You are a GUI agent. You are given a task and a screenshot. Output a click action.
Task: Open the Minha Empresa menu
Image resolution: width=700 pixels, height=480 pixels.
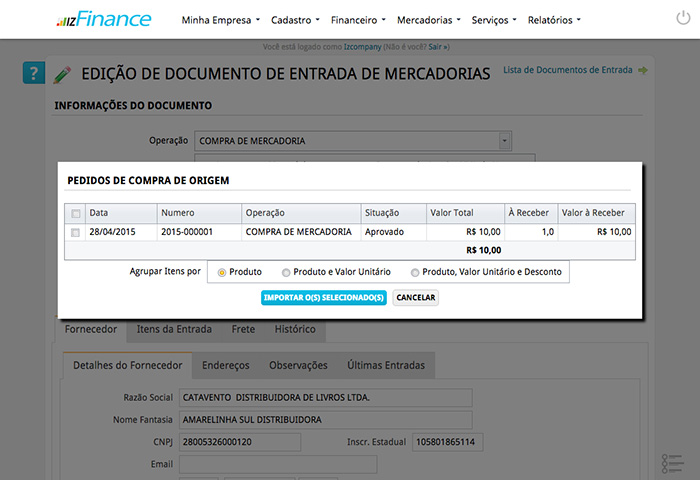click(220, 20)
